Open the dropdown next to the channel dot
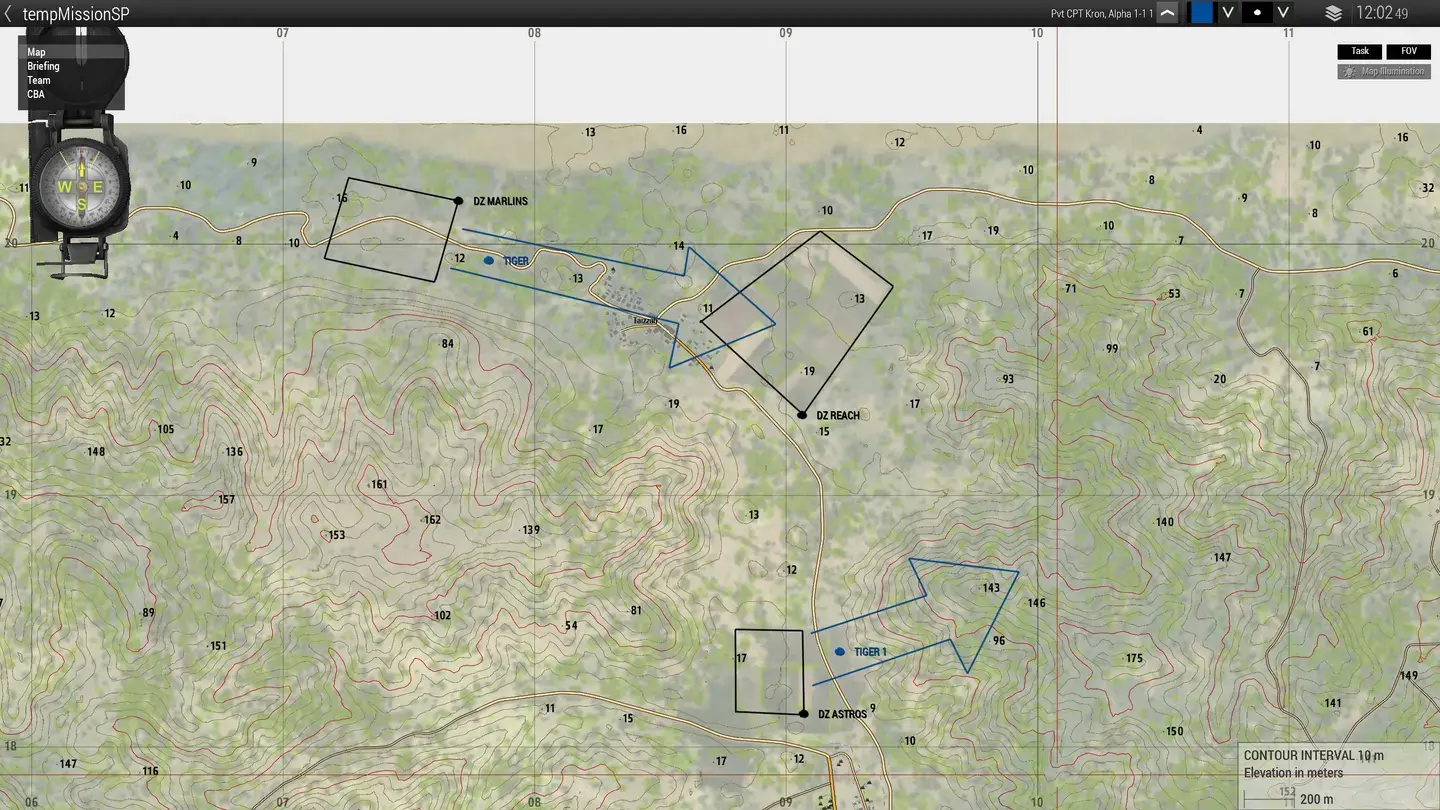The image size is (1440, 810). (x=1282, y=13)
